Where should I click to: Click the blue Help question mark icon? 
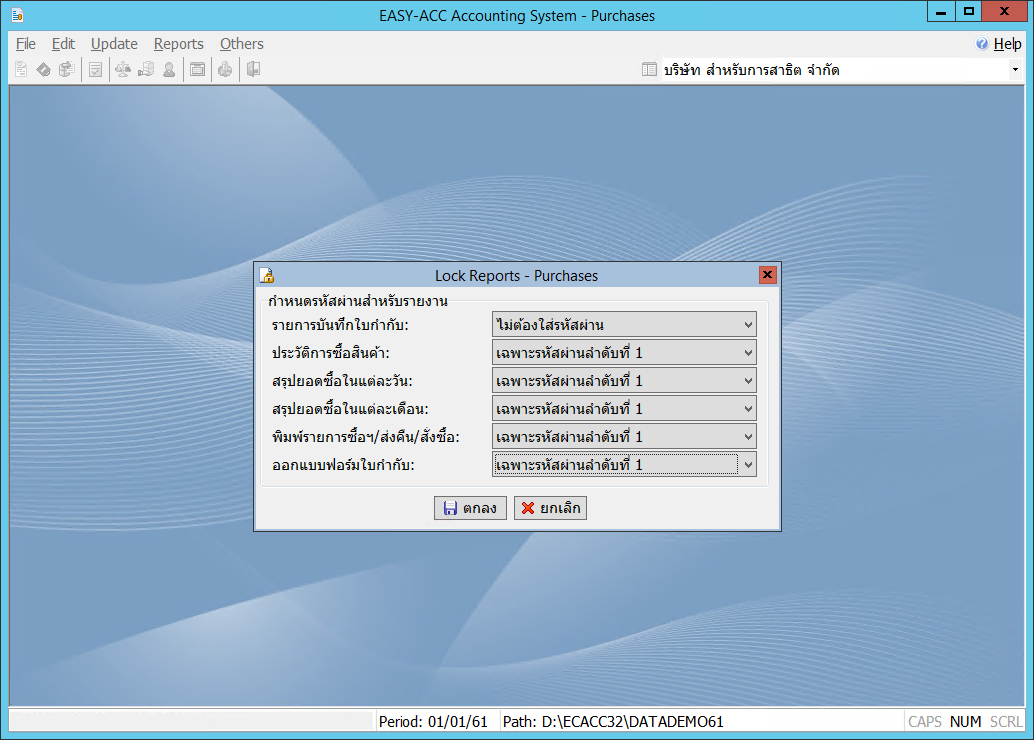(x=982, y=44)
